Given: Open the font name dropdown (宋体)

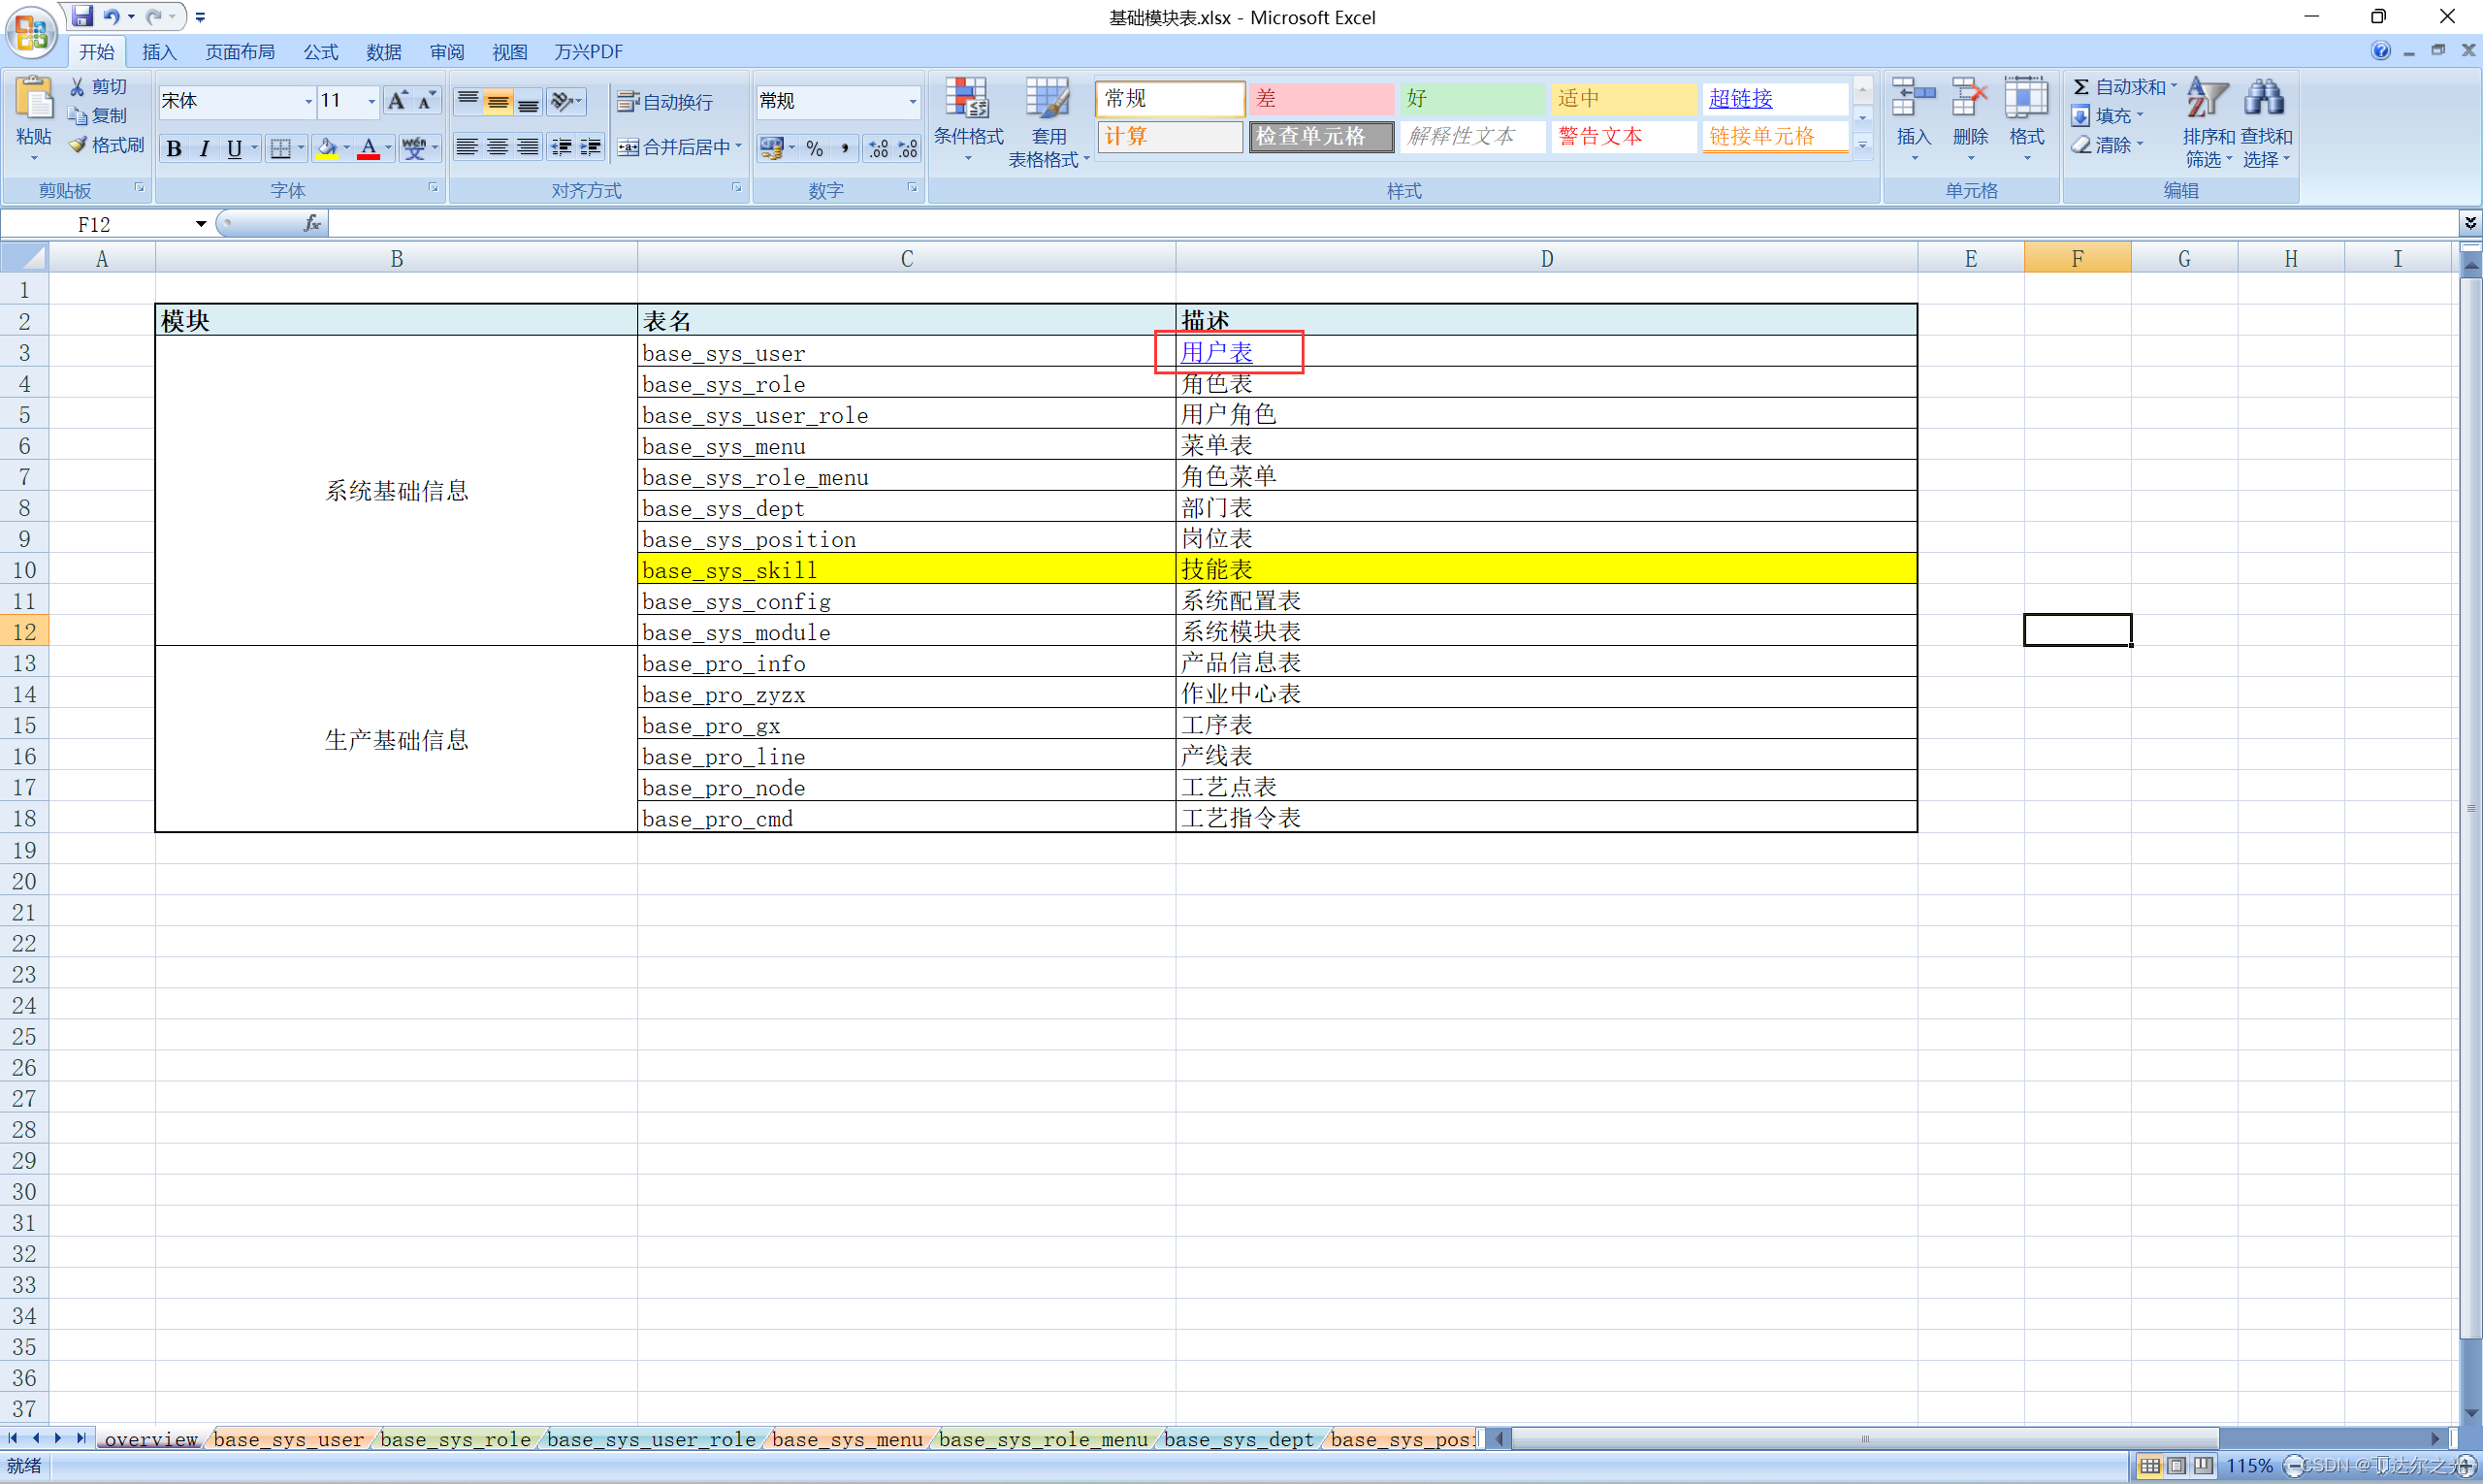Looking at the screenshot, I should (x=308, y=101).
